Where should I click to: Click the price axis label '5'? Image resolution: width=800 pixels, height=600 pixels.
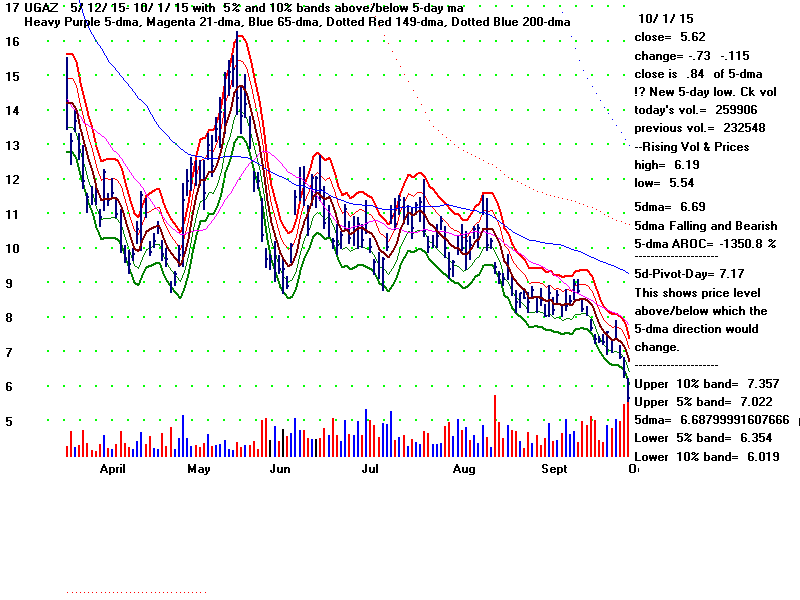point(9,422)
